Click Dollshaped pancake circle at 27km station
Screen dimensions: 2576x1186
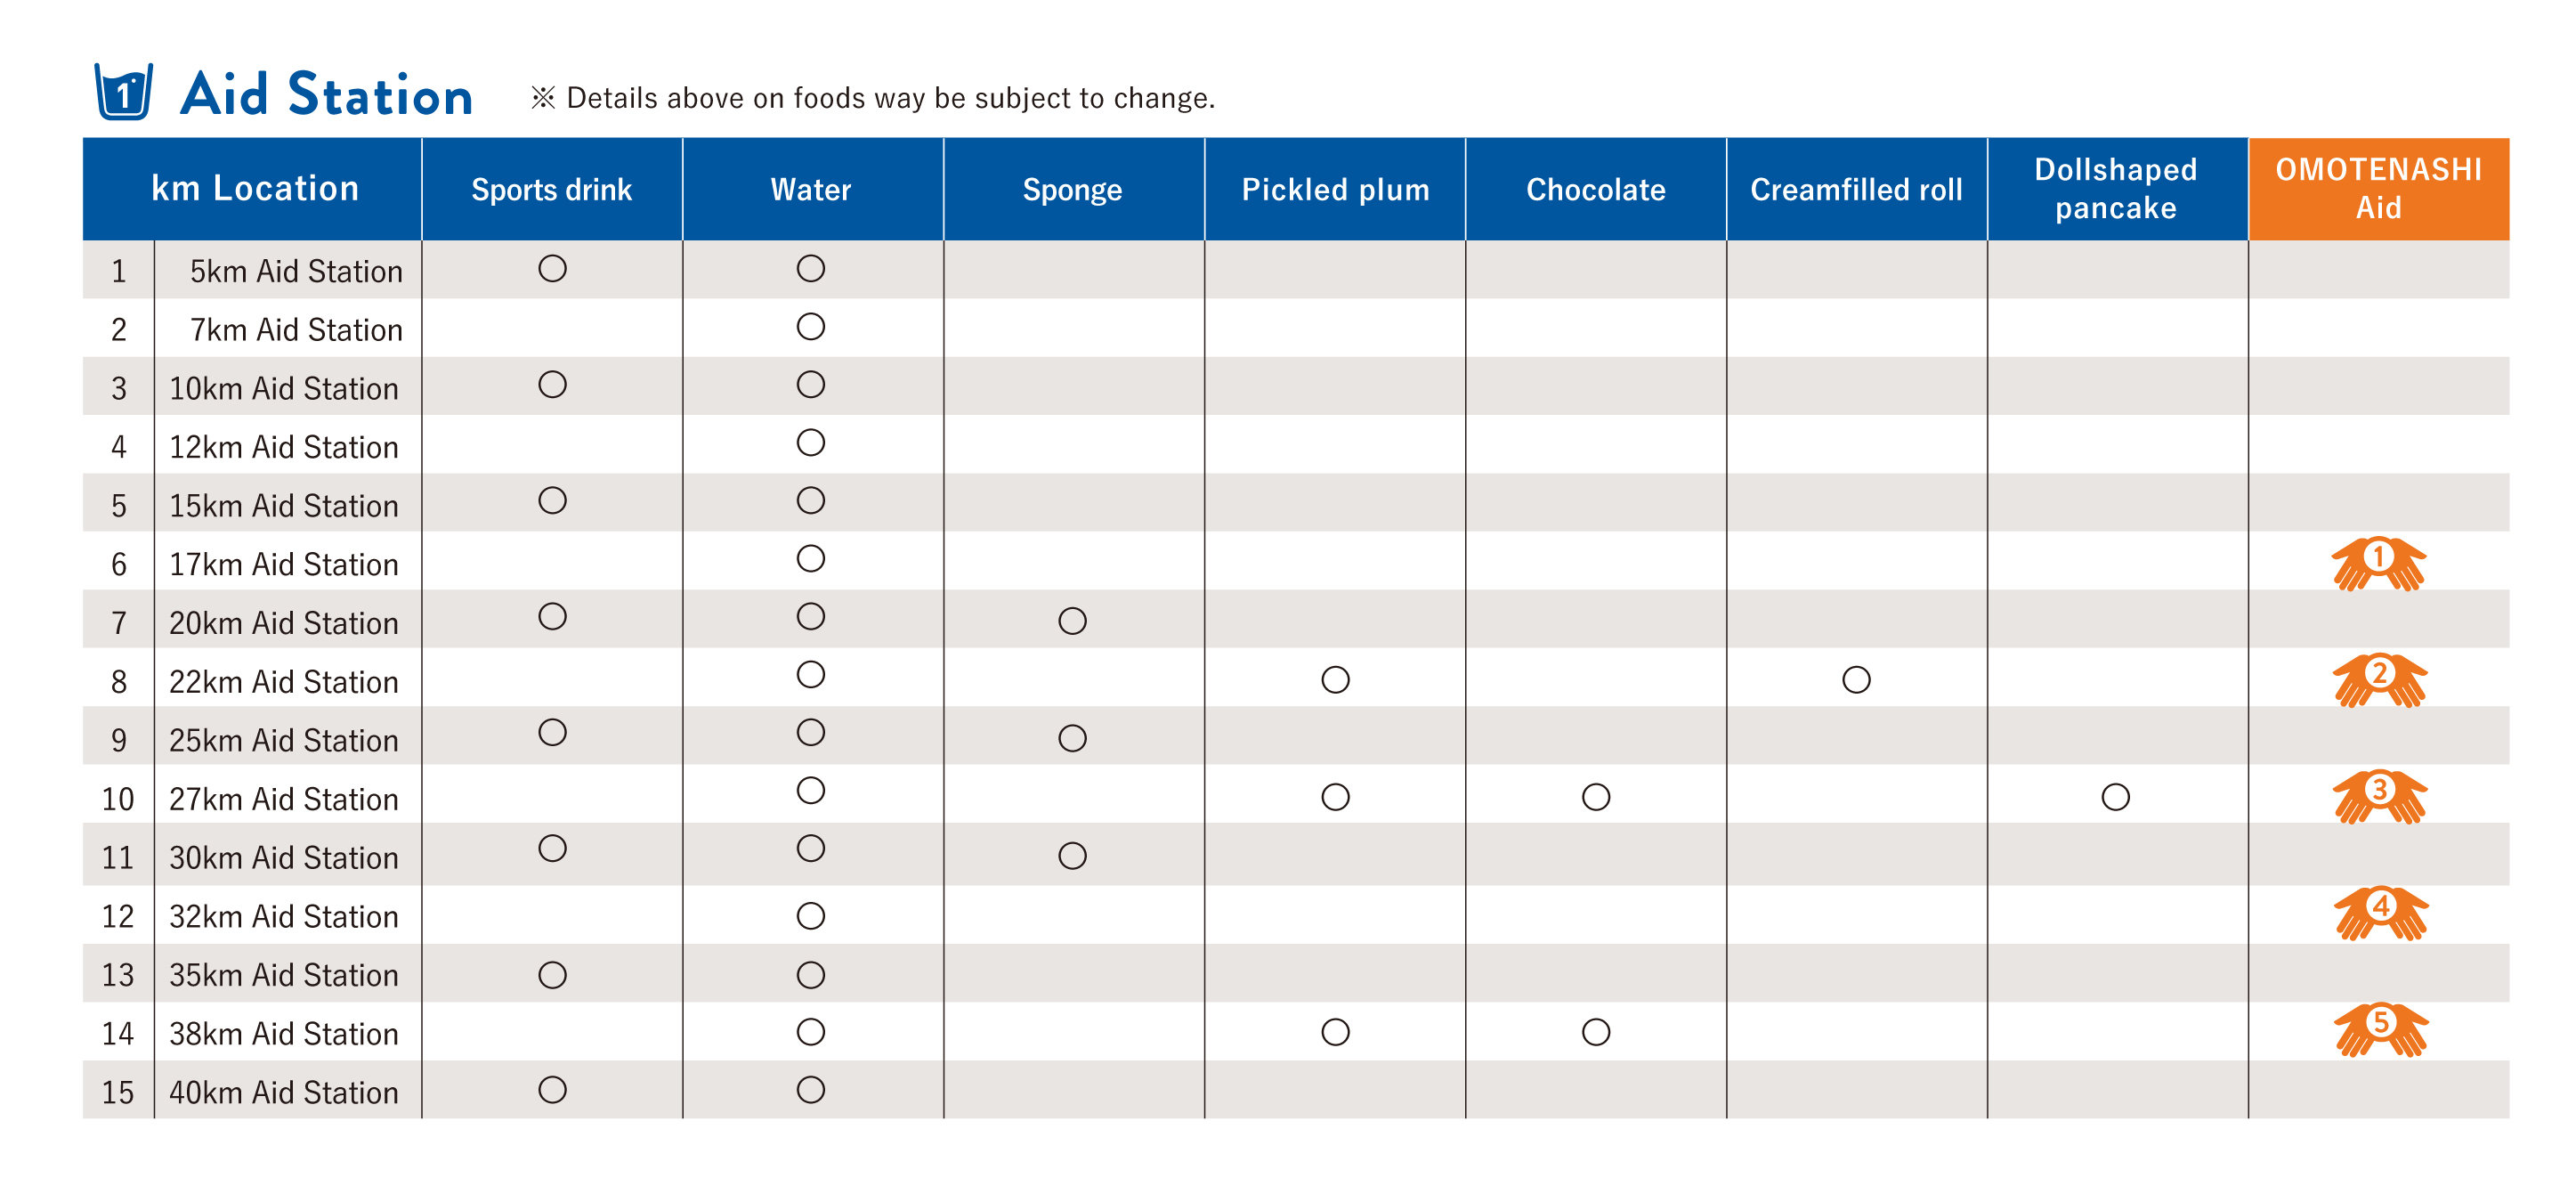(x=2115, y=797)
